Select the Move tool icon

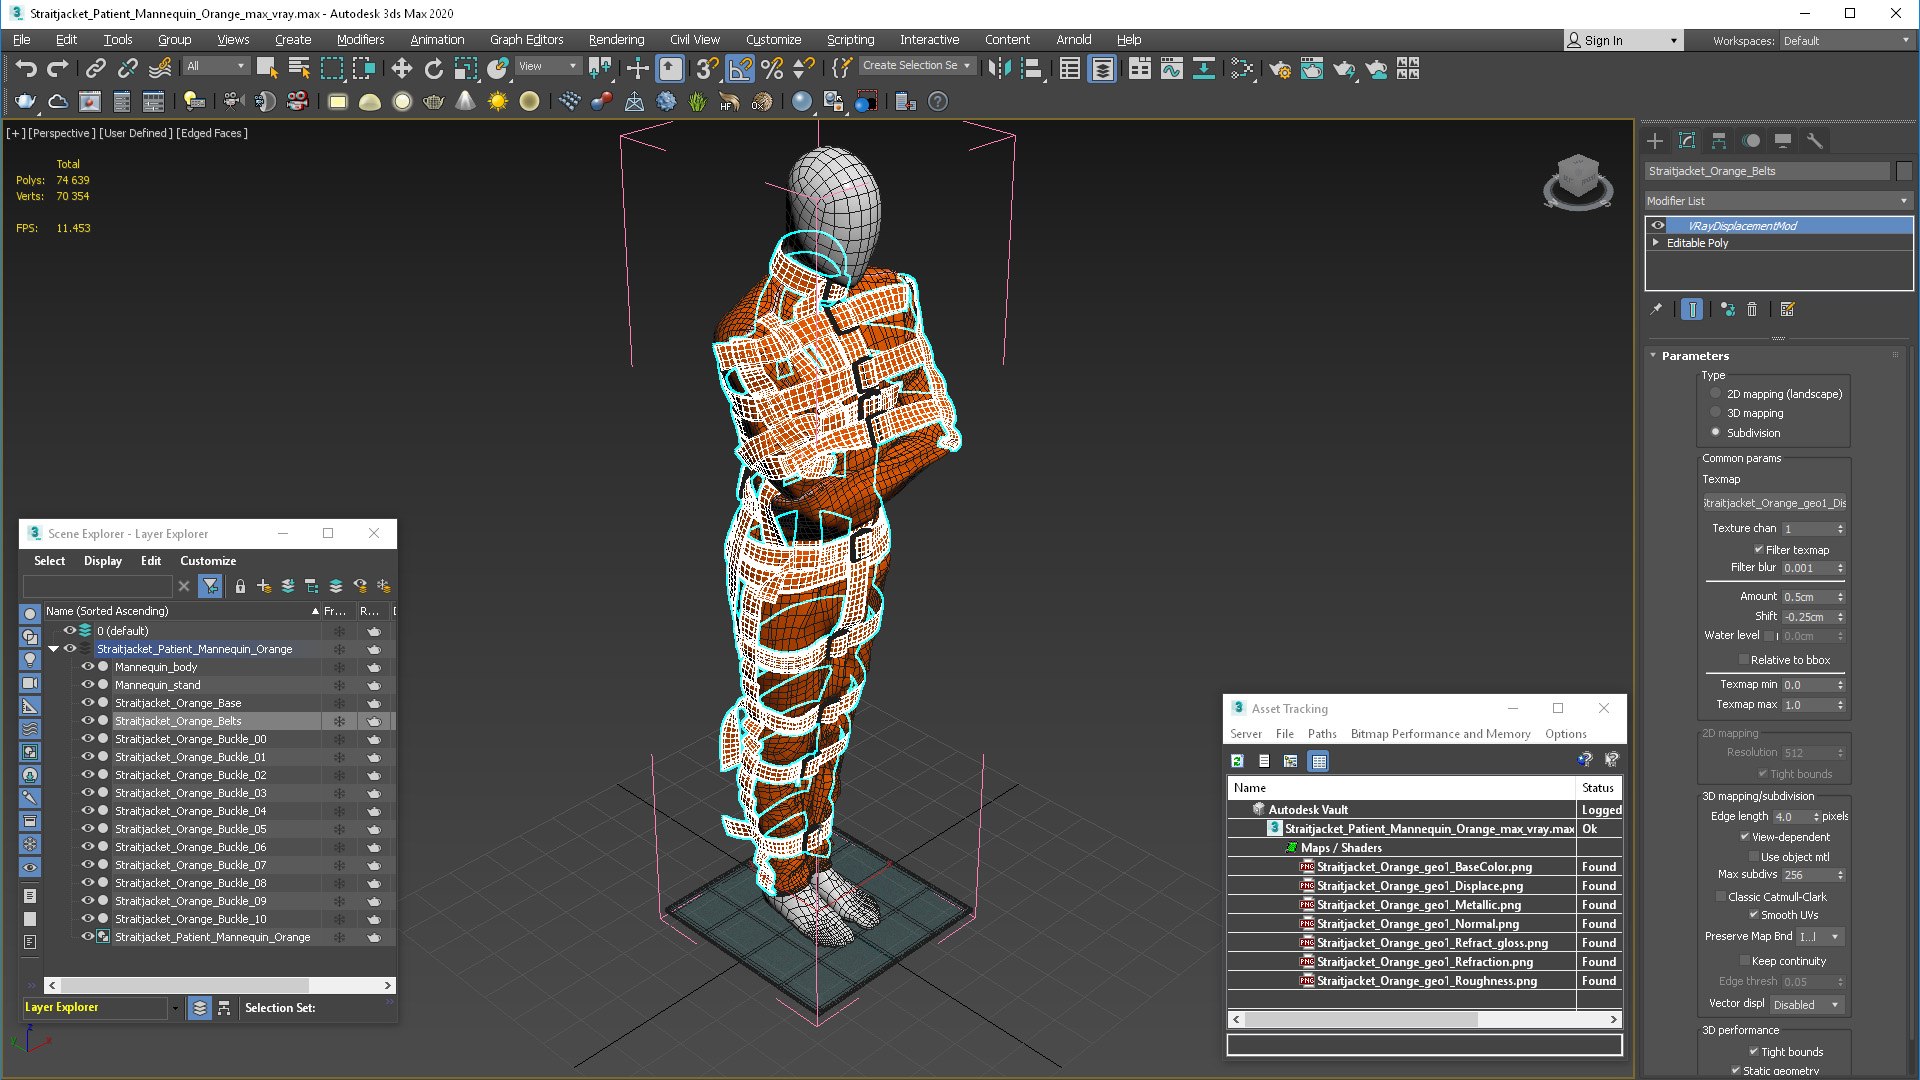click(401, 68)
